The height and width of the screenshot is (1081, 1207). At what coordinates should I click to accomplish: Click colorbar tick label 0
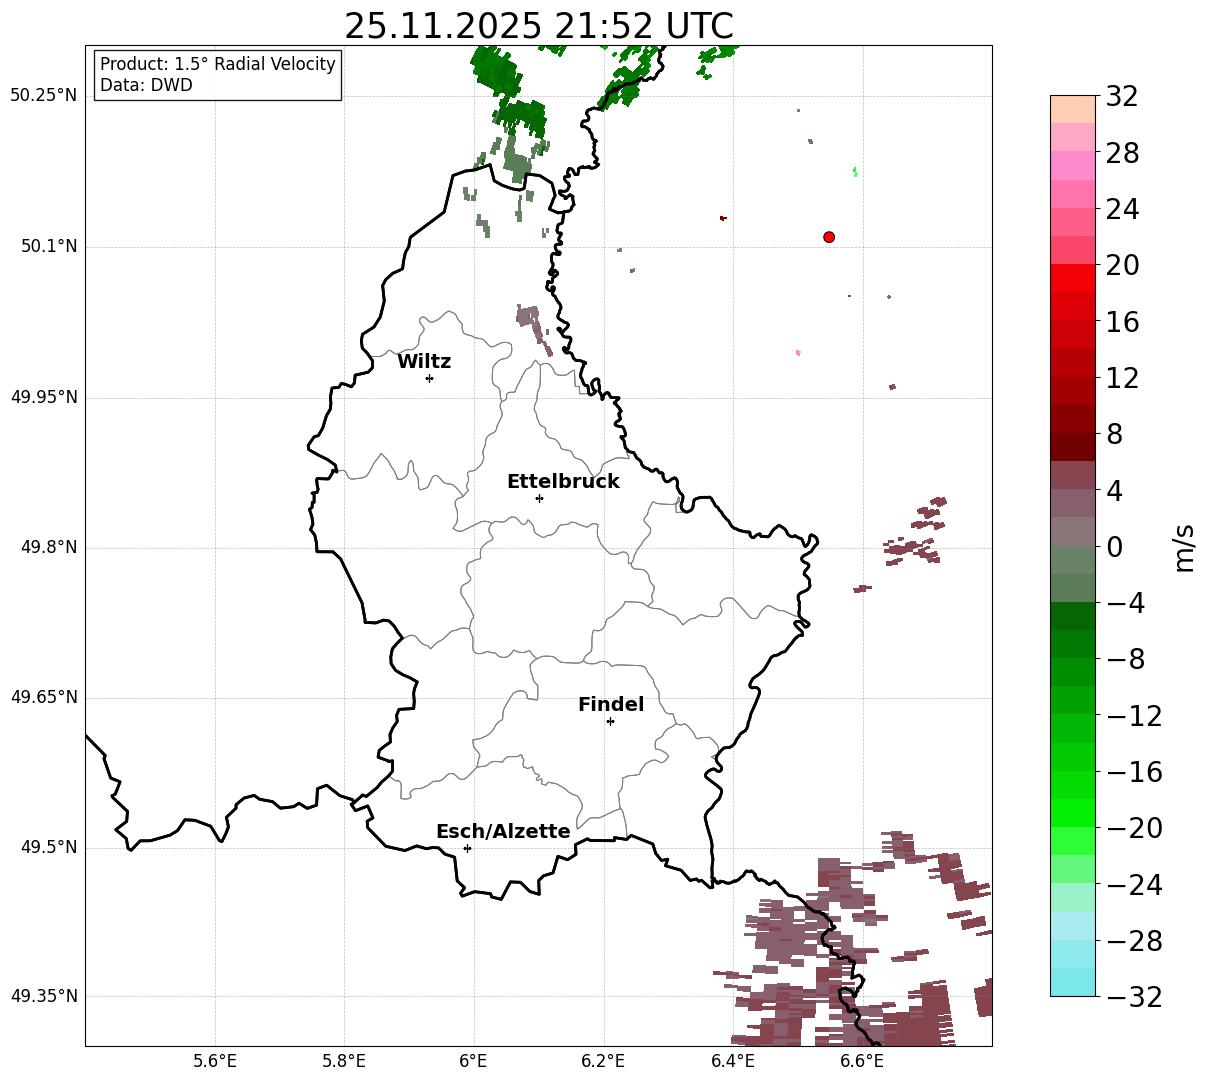[x=1114, y=547]
